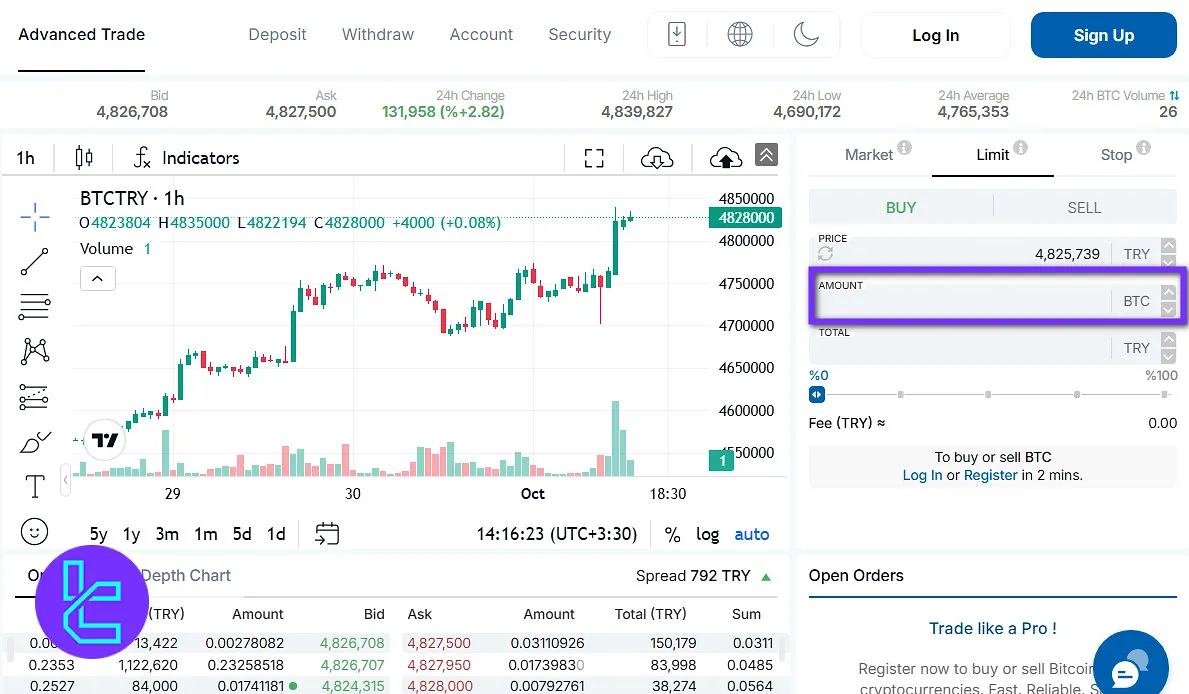Open the XABCD pattern tool
The height and width of the screenshot is (694, 1189).
tap(33, 351)
